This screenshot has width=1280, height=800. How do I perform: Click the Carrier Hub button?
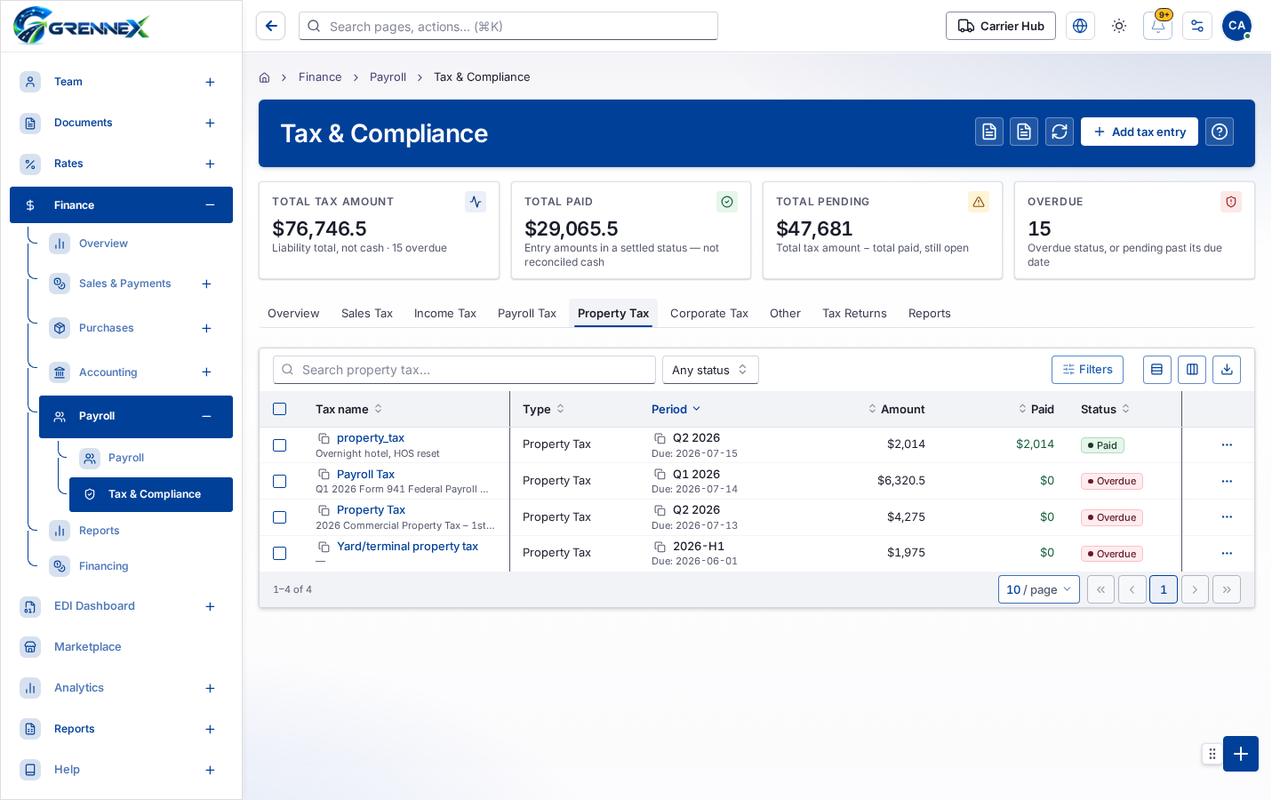pos(1001,26)
